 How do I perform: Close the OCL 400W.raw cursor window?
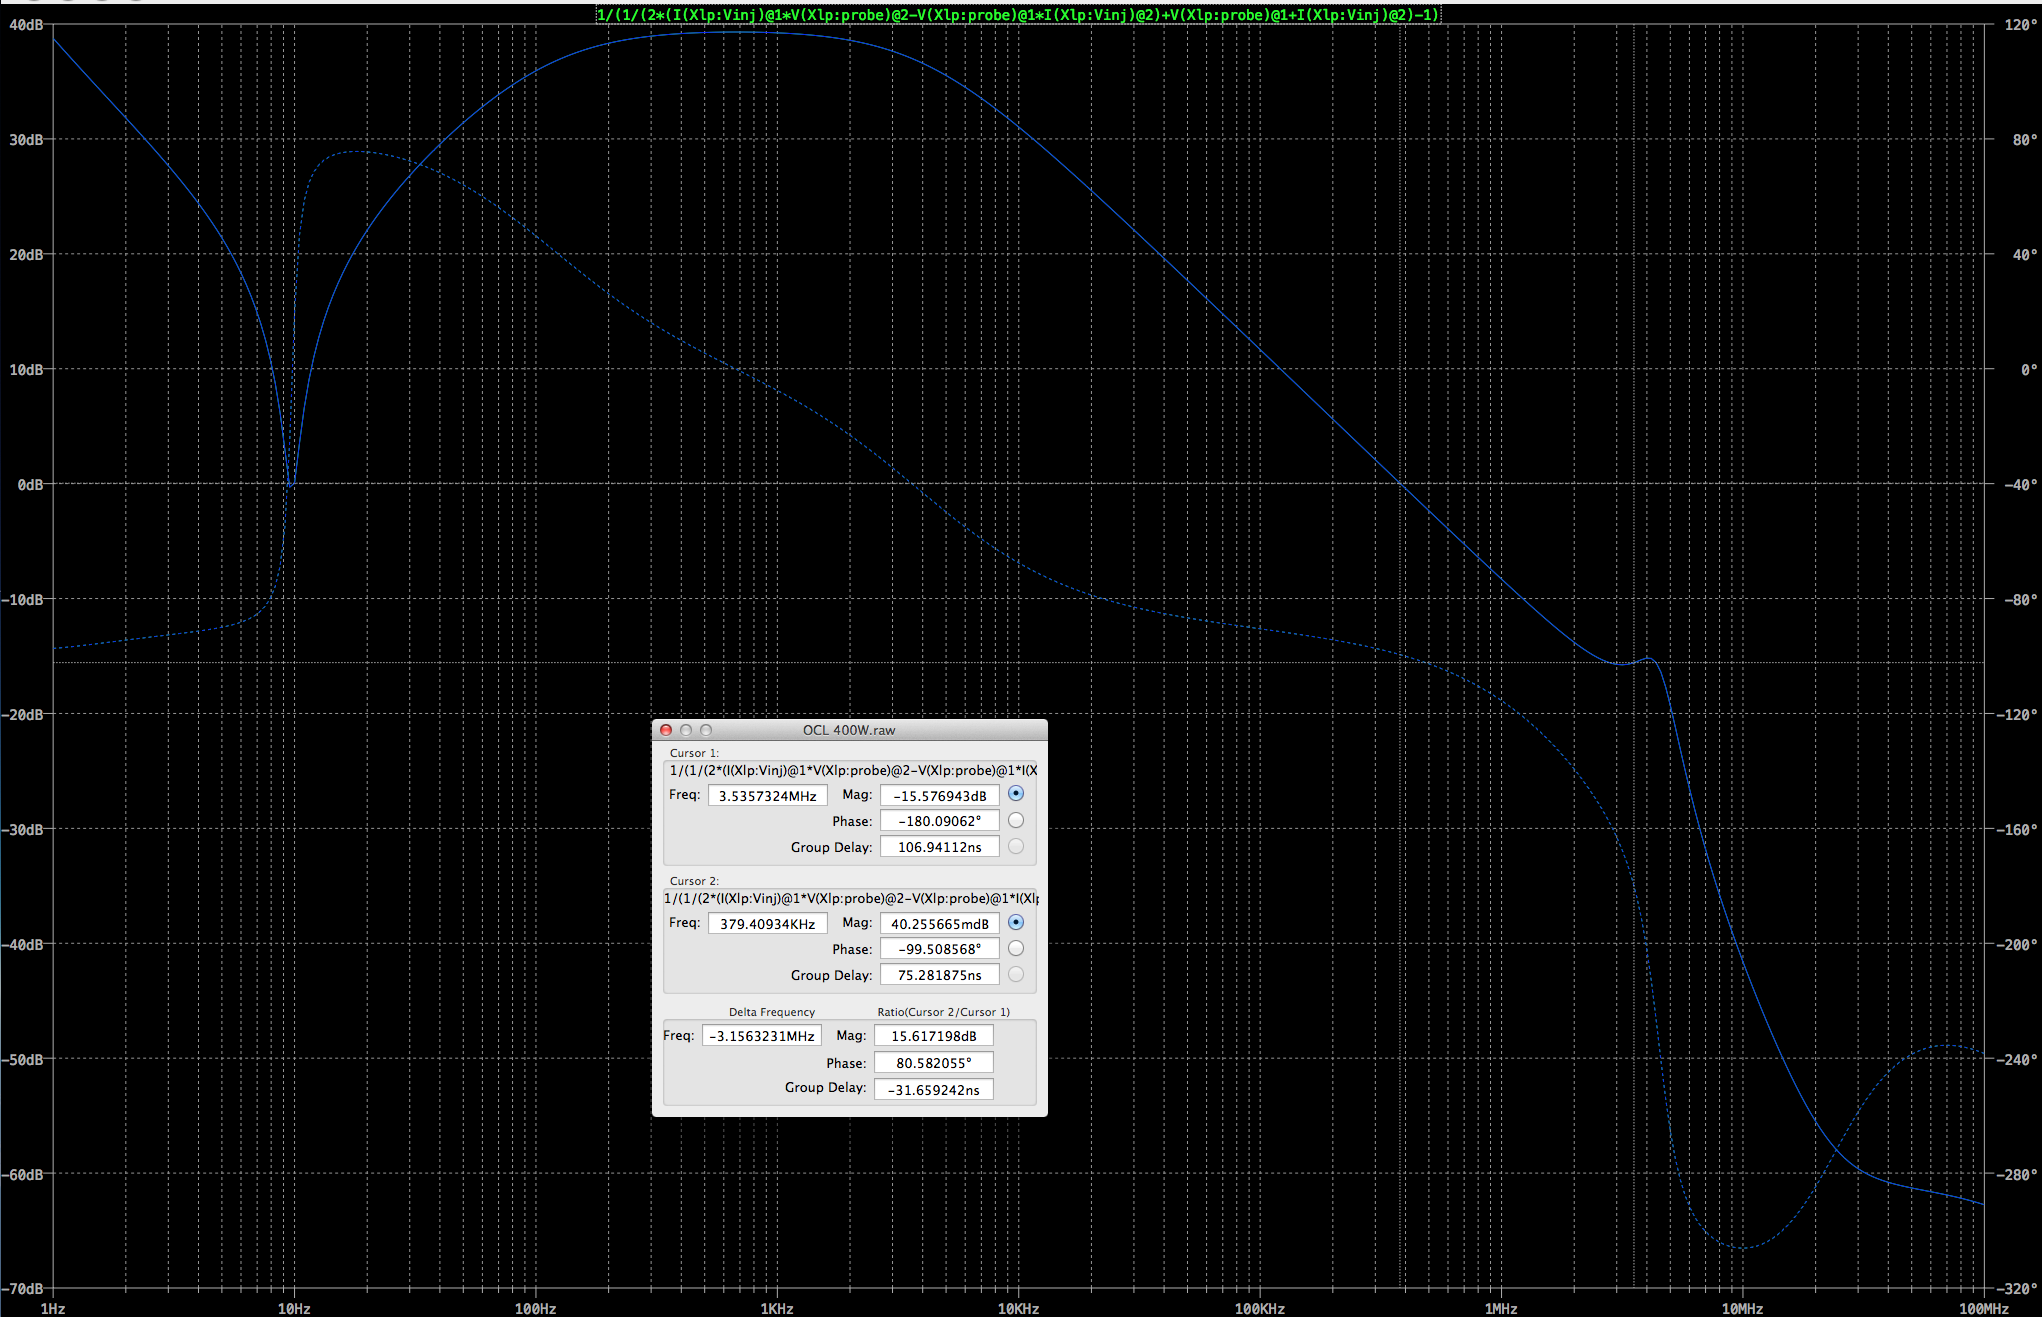click(x=666, y=730)
